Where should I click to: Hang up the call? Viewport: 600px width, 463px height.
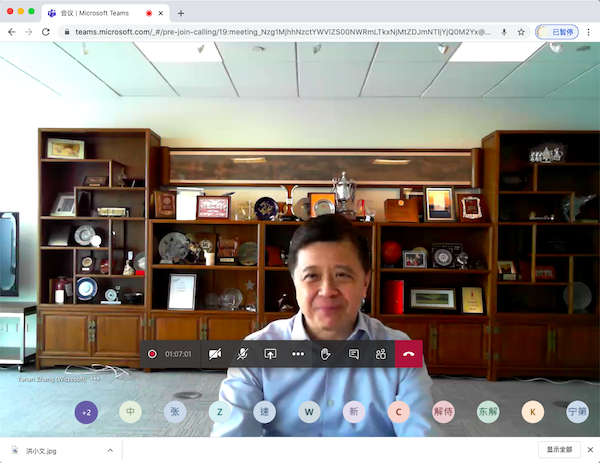(409, 354)
